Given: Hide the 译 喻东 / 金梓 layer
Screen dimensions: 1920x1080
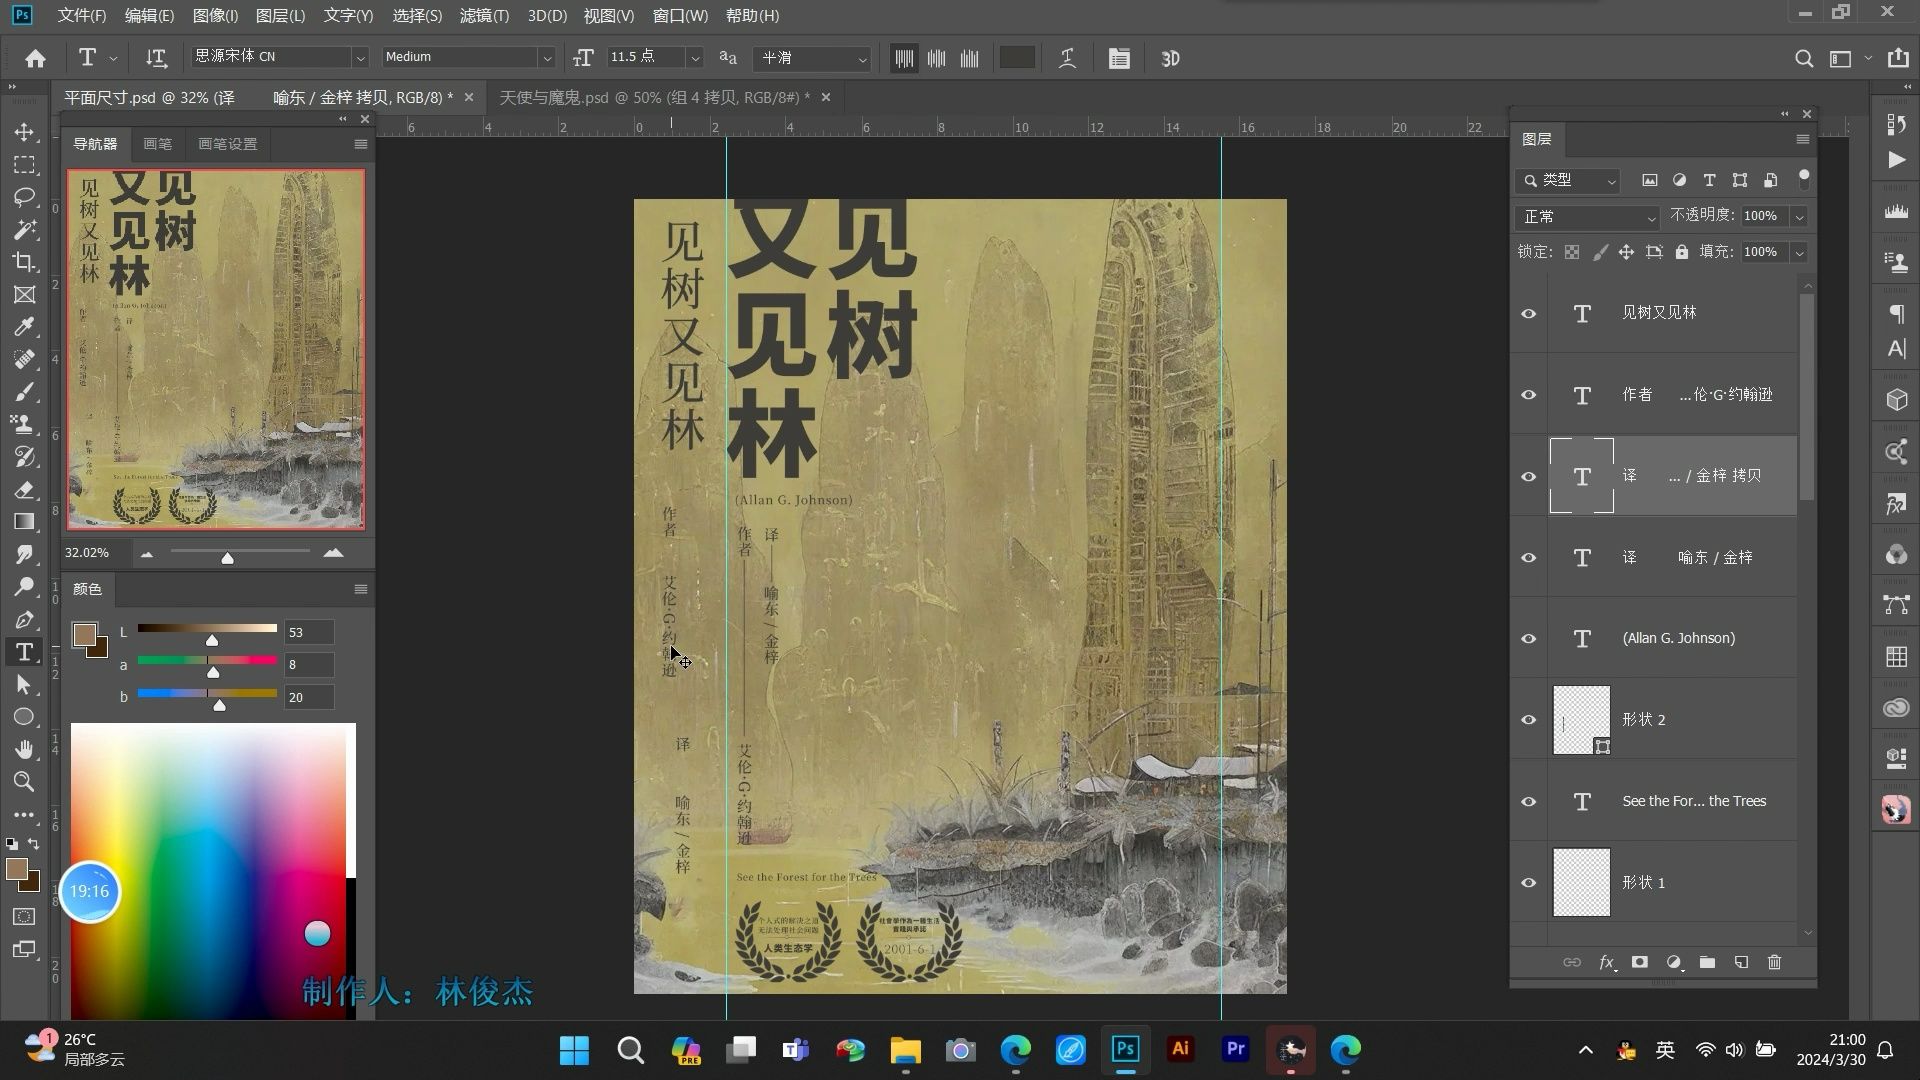Looking at the screenshot, I should 1529,558.
